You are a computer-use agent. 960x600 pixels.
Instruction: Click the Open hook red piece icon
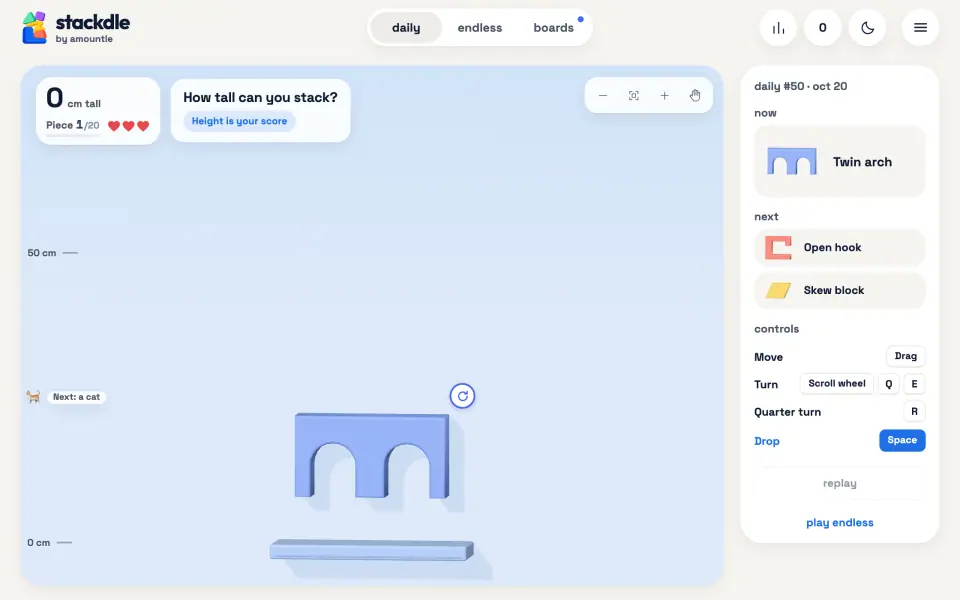click(x=778, y=247)
